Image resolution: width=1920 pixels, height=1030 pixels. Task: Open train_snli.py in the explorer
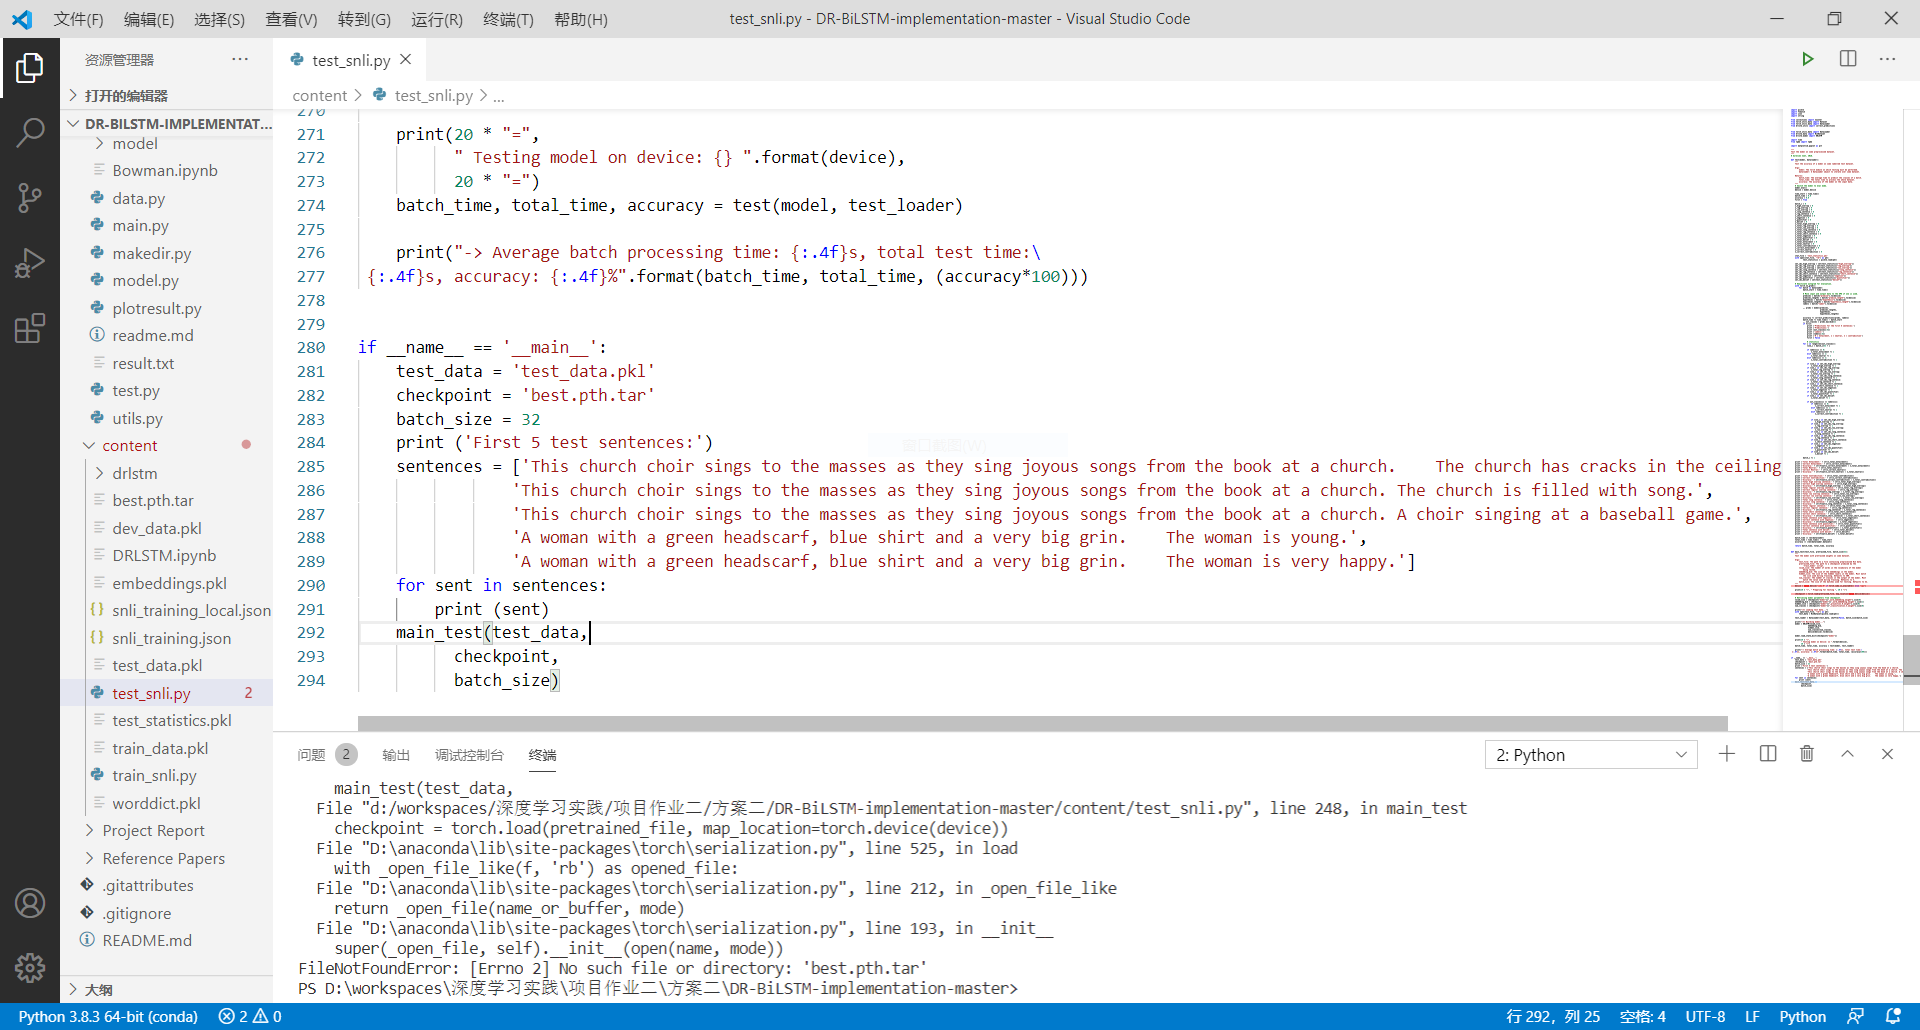(154, 776)
